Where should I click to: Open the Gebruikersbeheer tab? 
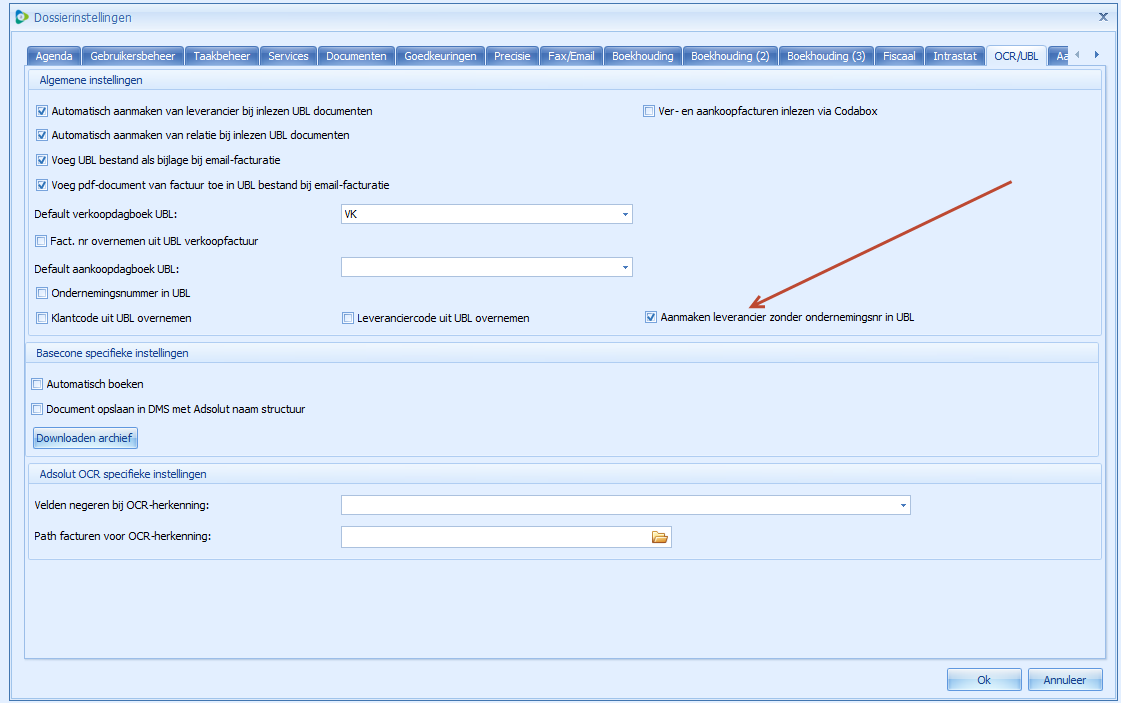pos(133,56)
